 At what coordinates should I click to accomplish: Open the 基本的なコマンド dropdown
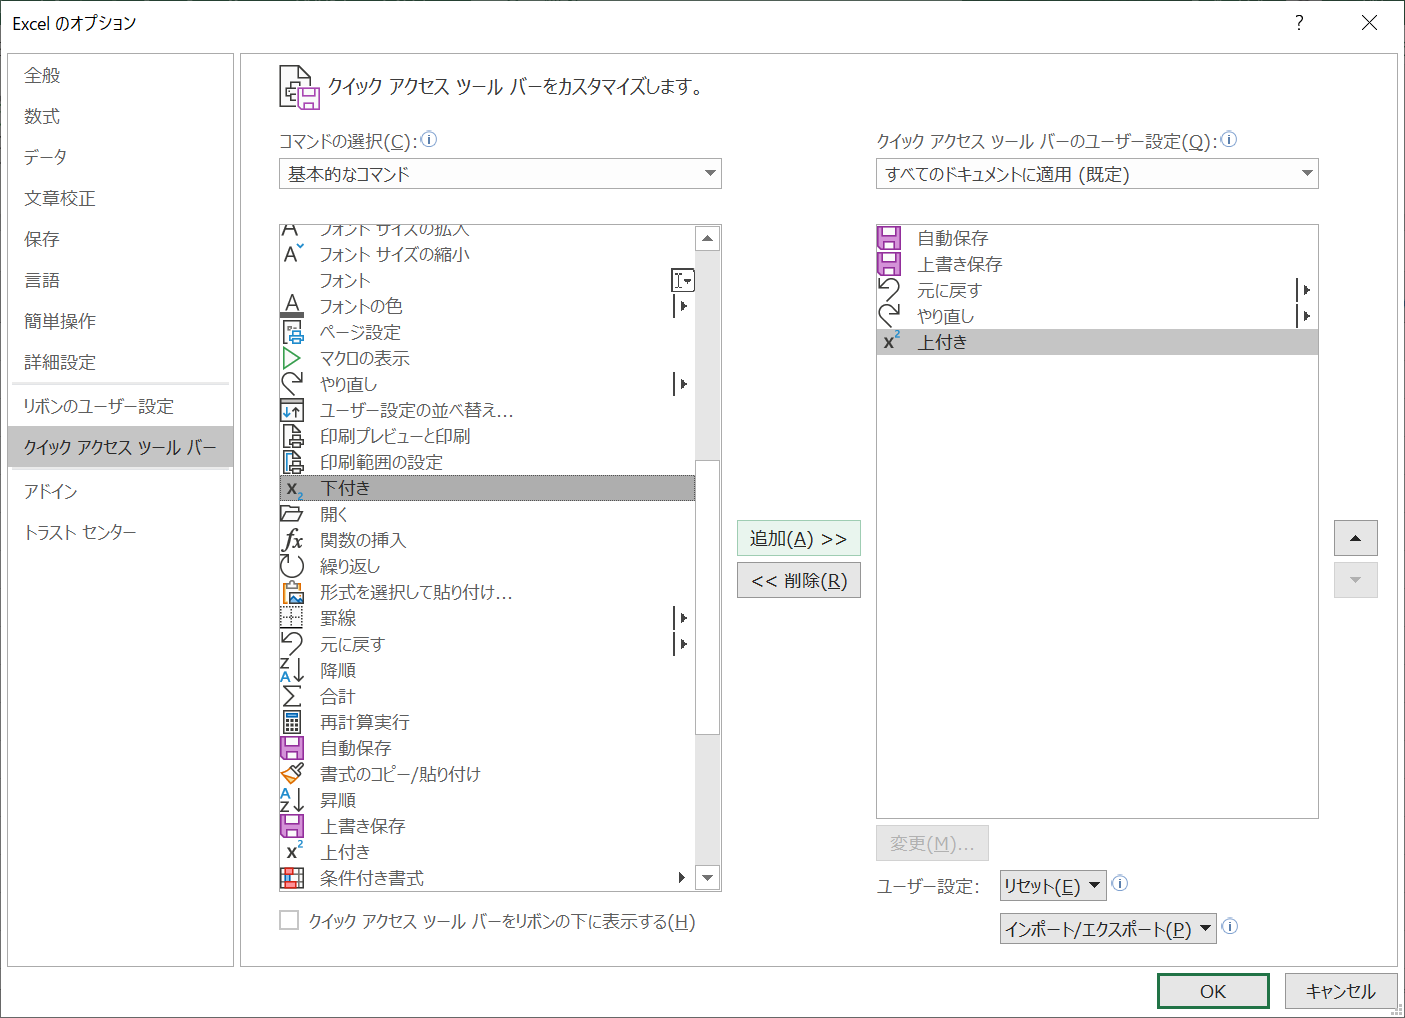[x=500, y=174]
